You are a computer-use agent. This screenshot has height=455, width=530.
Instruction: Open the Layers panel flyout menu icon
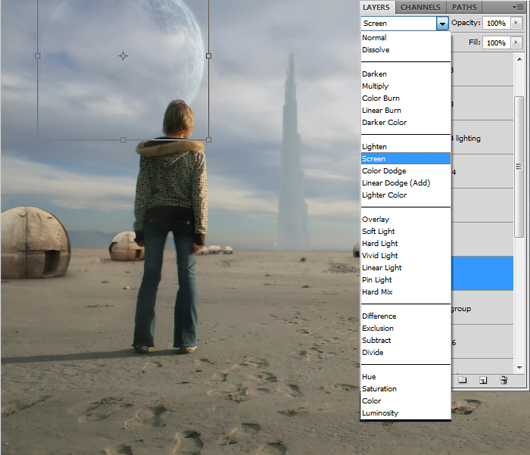pyautogui.click(x=517, y=7)
